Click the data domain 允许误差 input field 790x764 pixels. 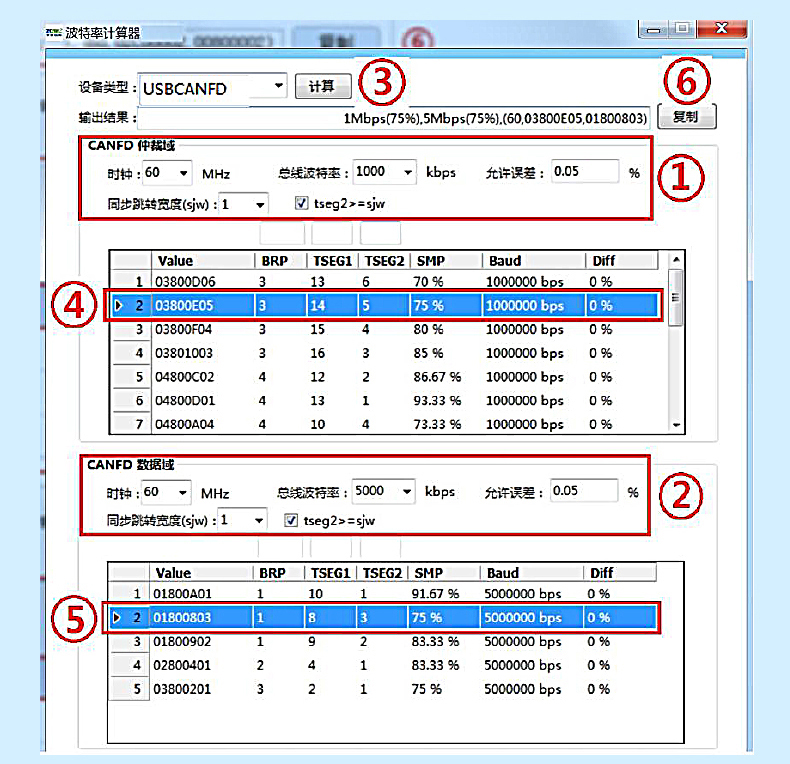583,490
